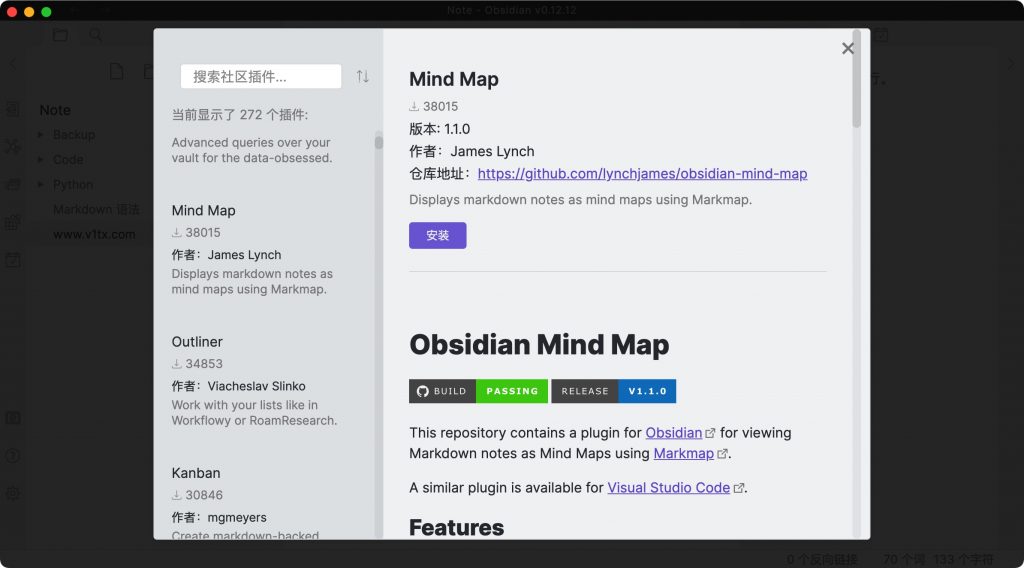Click the build passing badge
This screenshot has height=568, width=1024.
478,391
